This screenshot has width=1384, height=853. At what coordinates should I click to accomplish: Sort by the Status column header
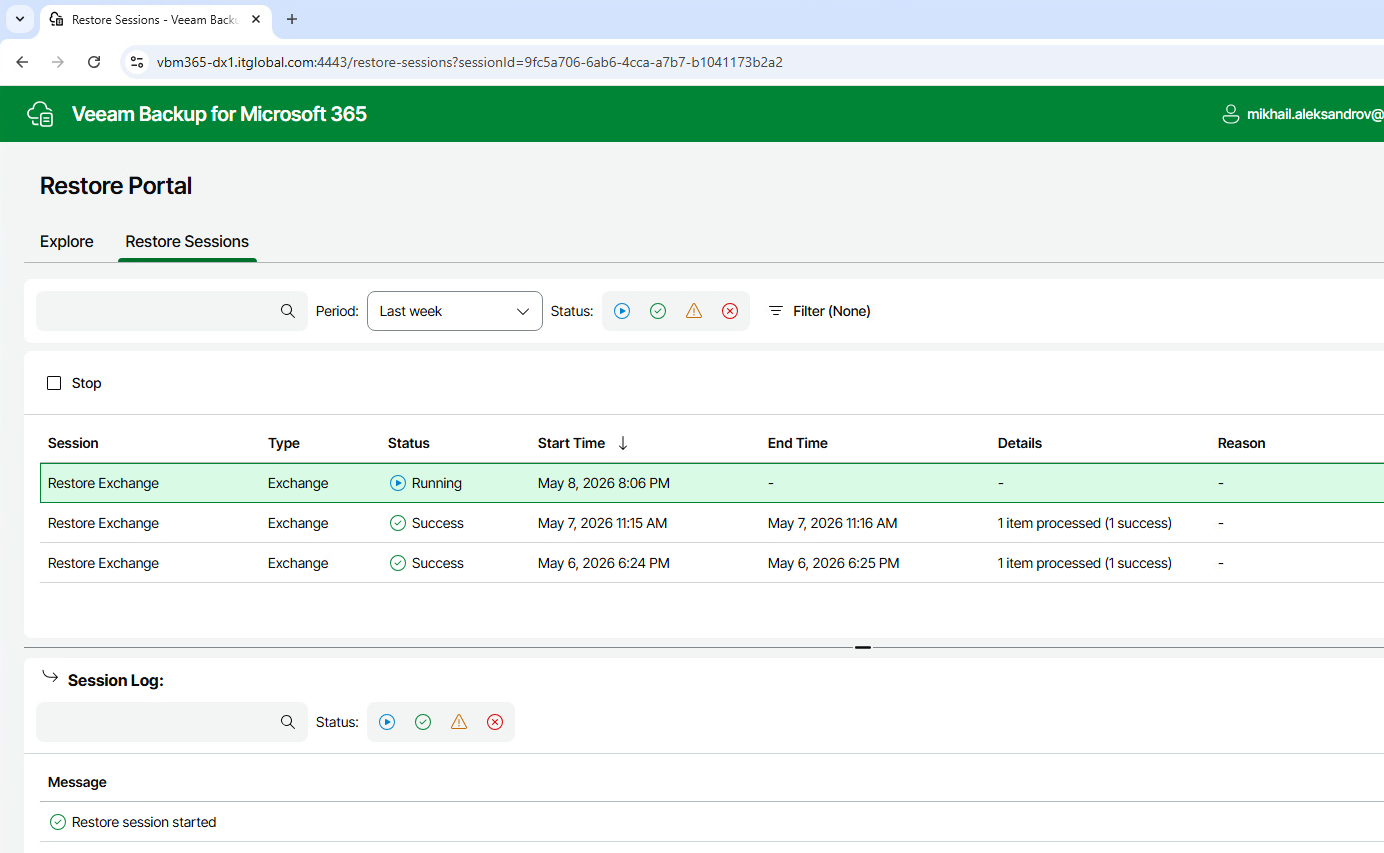pos(409,443)
